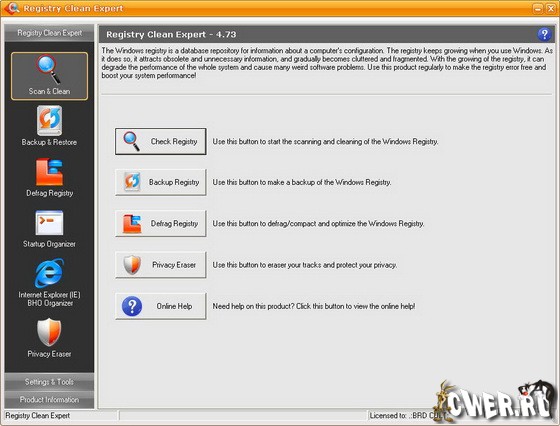
Task: Expand the Product Information section
Action: 49,400
